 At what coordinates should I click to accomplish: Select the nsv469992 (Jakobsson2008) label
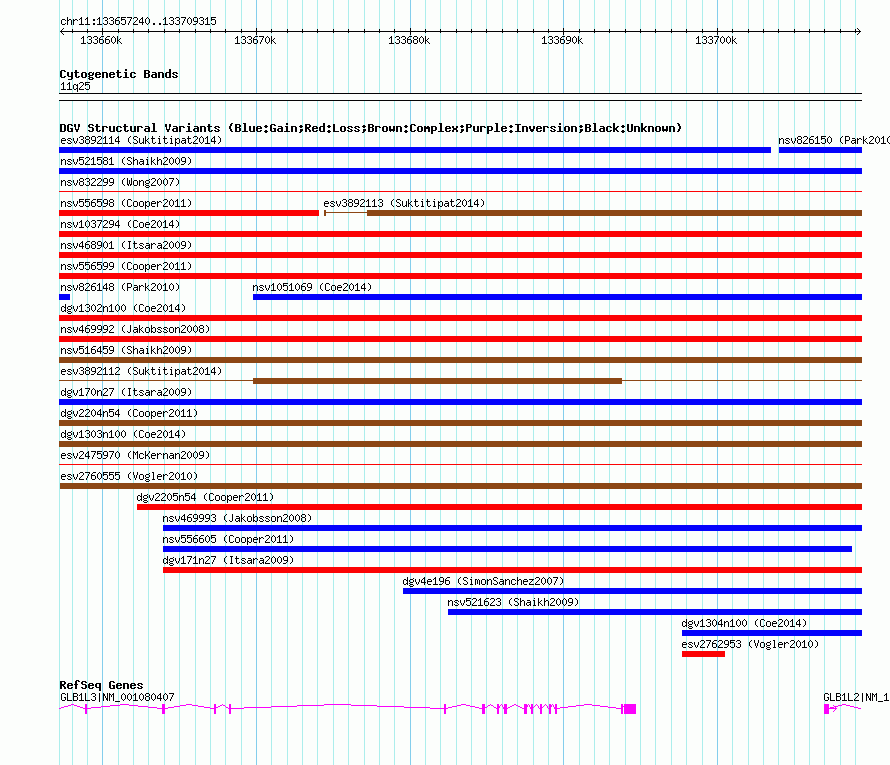pos(135,329)
